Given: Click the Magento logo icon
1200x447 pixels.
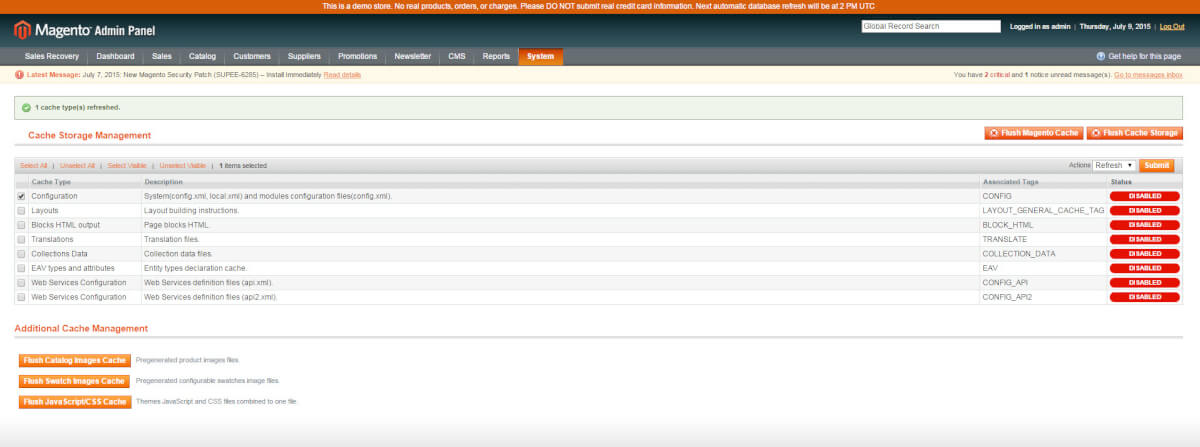Looking at the screenshot, I should coord(23,30).
